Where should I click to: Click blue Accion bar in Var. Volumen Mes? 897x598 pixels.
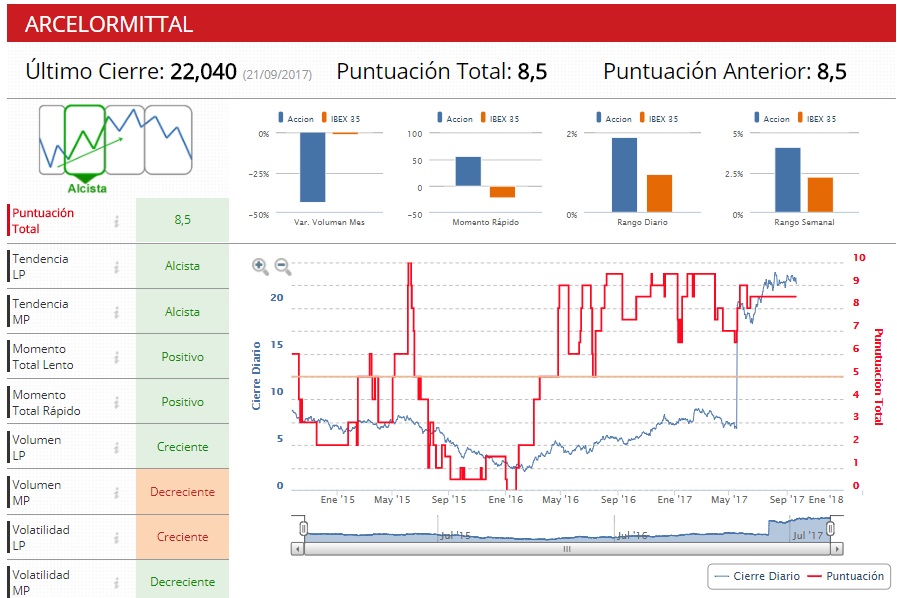[x=312, y=167]
